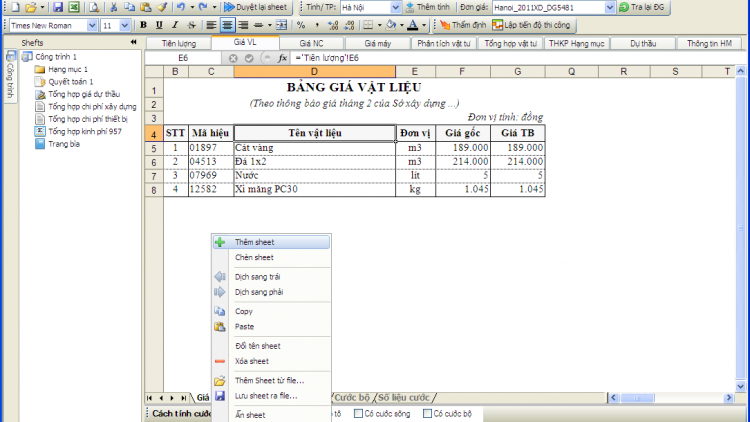The image size is (750, 422).
Task: Open the font size dropdown
Action: point(124,25)
